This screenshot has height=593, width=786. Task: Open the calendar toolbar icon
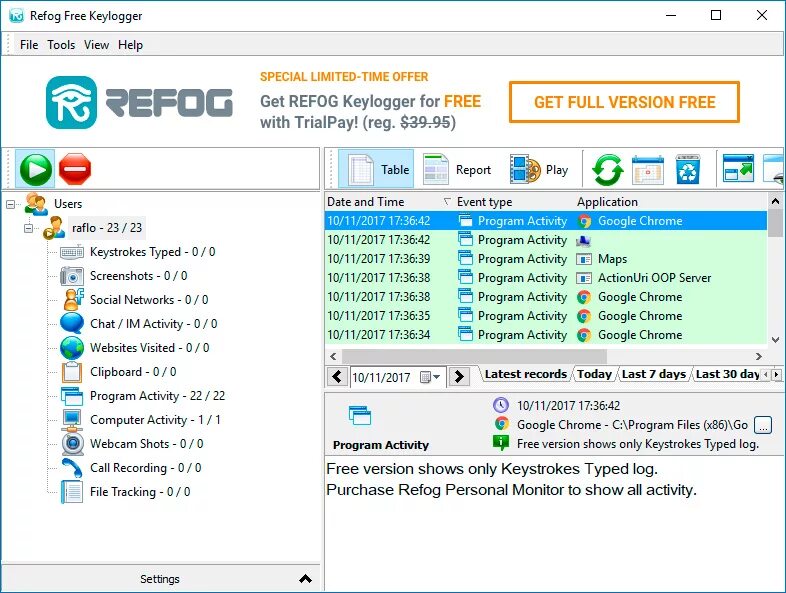[648, 170]
